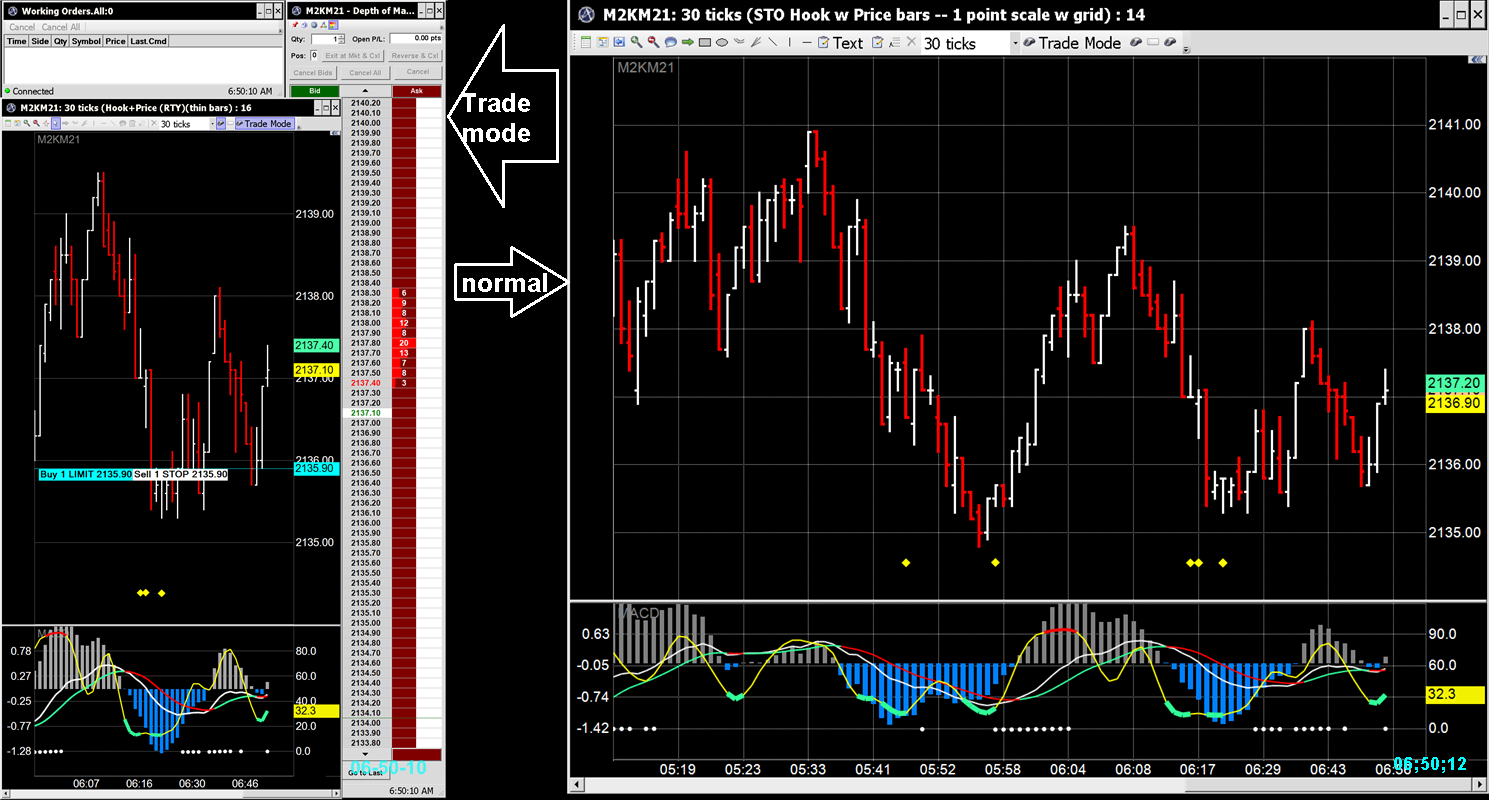
Task: Expand the right chart toolbar overflow chevron
Action: pos(1185,50)
